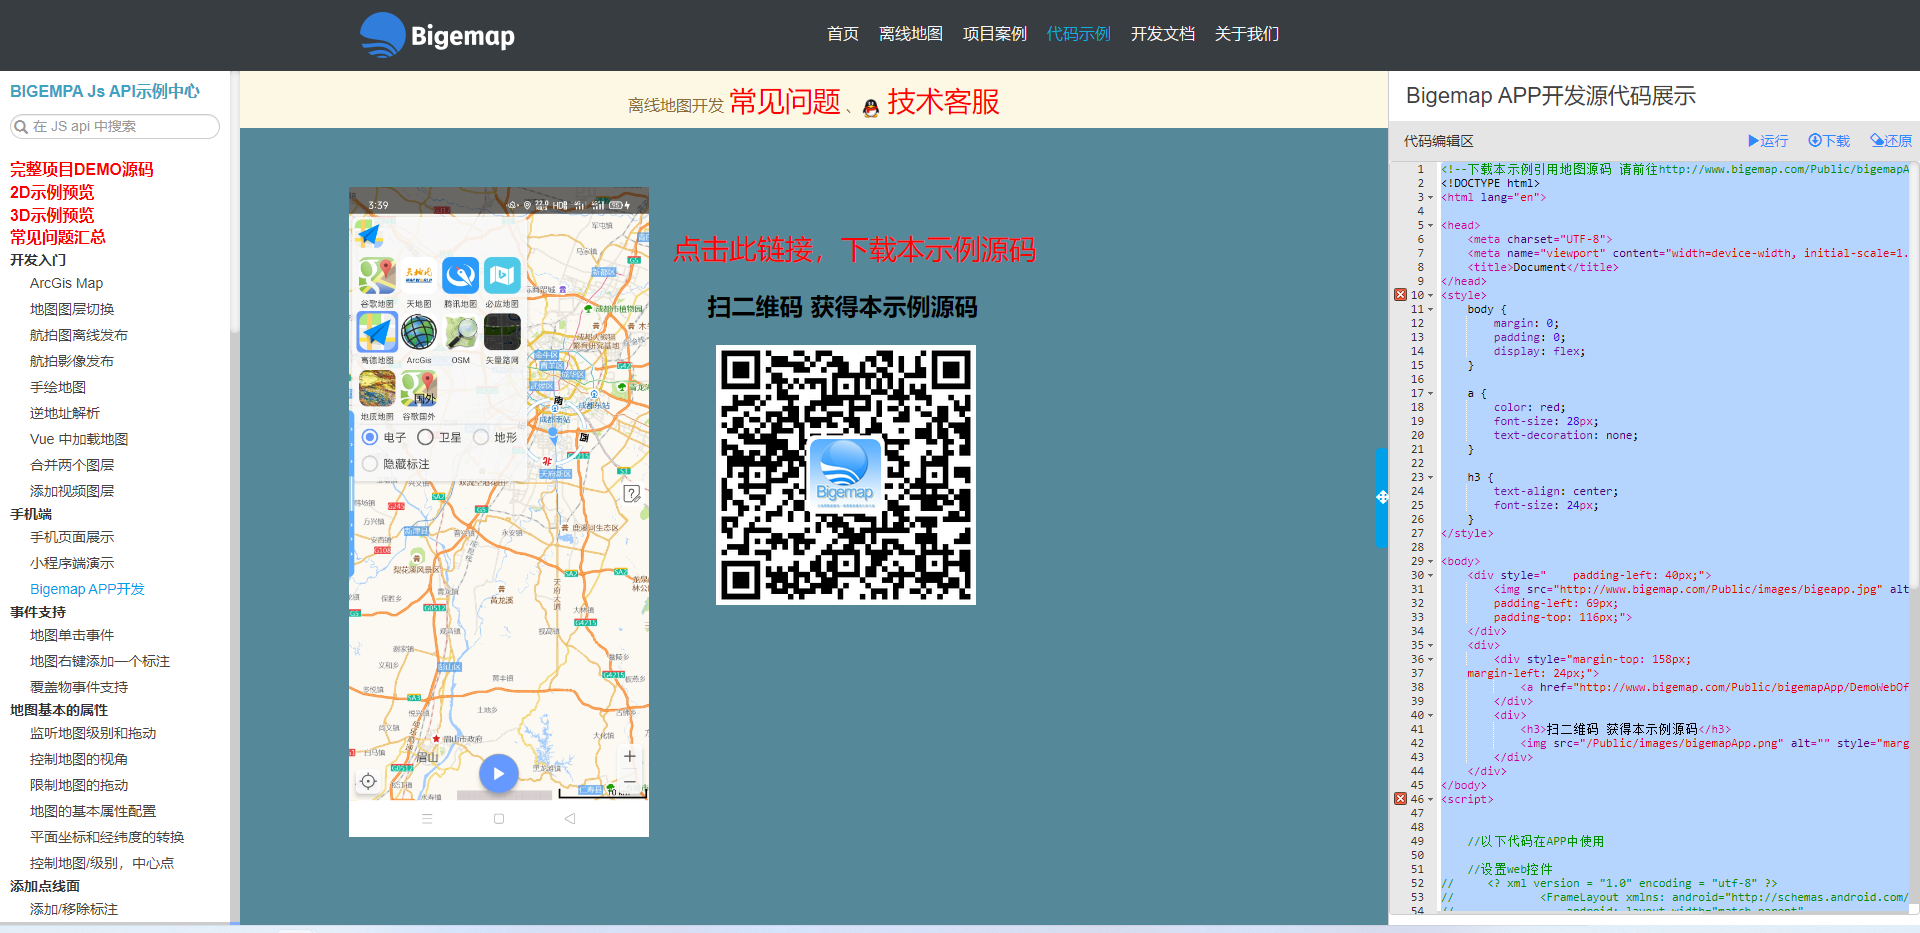Fold the h3 CSS rule on line 23
Viewport: 1920px width, 933px height.
[1431, 478]
